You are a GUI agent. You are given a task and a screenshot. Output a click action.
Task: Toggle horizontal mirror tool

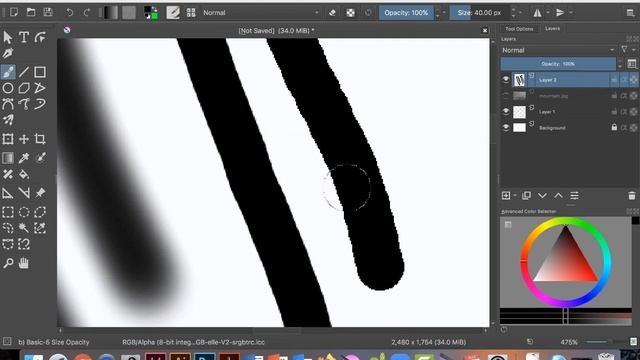tap(538, 13)
